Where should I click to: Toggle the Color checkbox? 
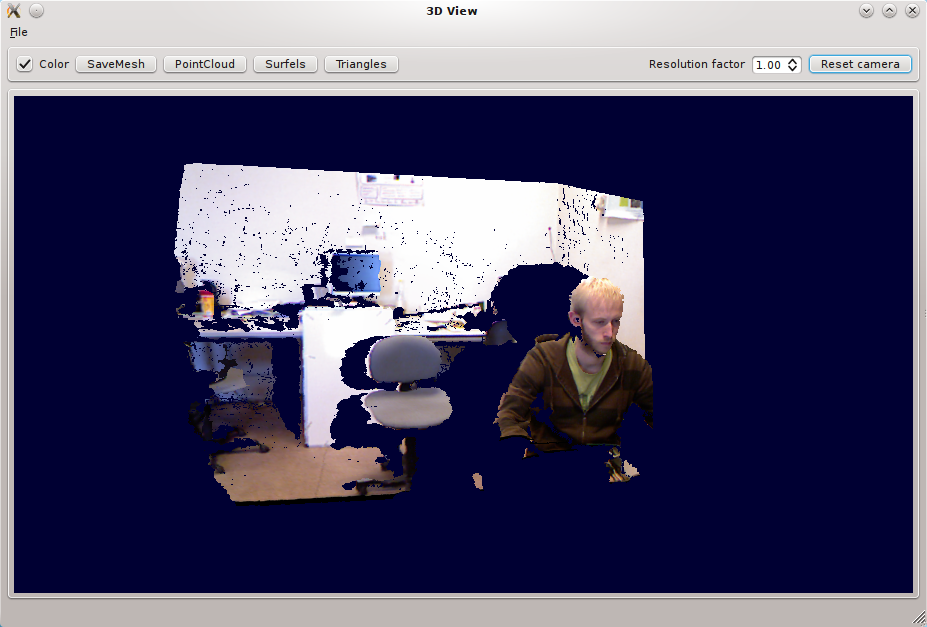tap(24, 64)
